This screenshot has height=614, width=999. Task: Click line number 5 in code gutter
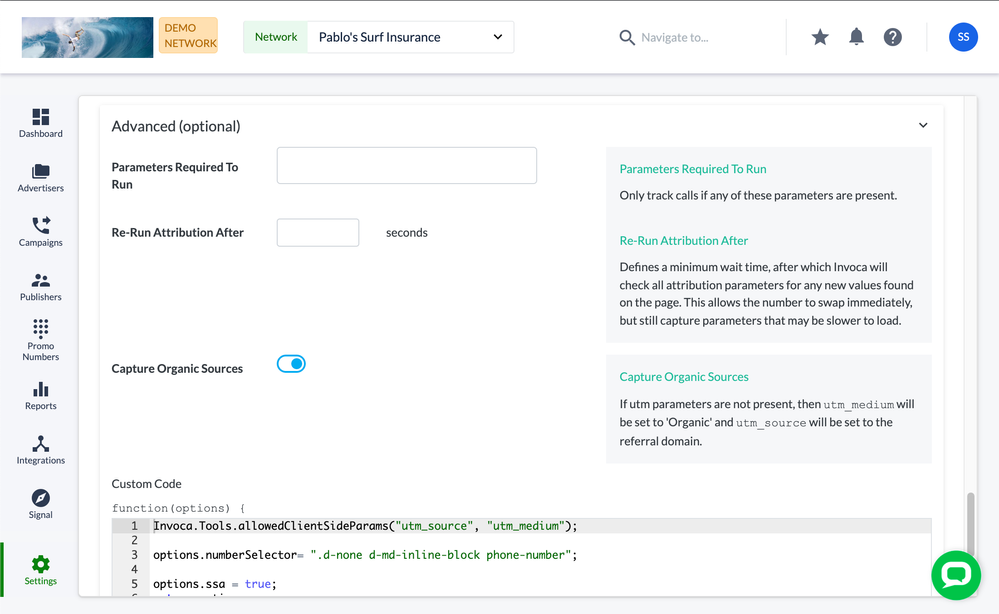click(134, 584)
